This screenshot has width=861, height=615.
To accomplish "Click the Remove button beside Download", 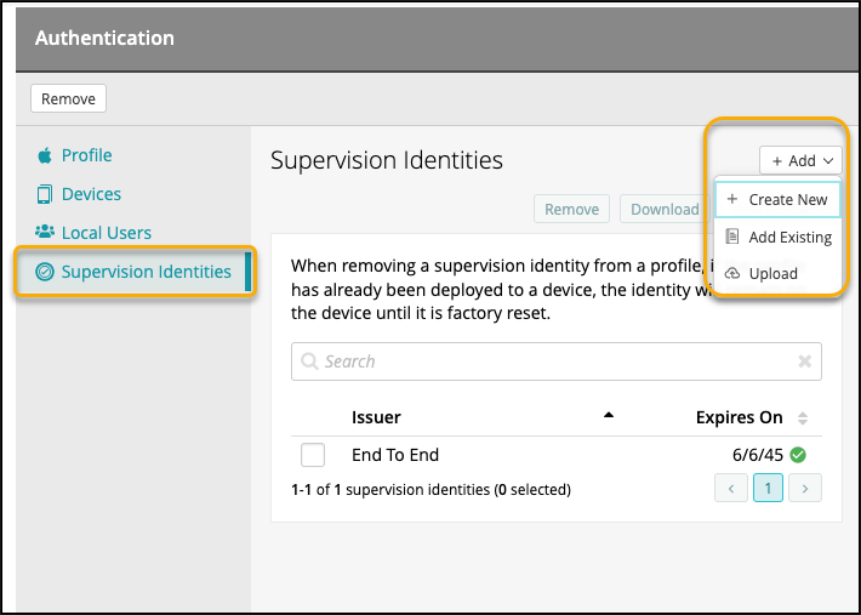I will point(572,209).
